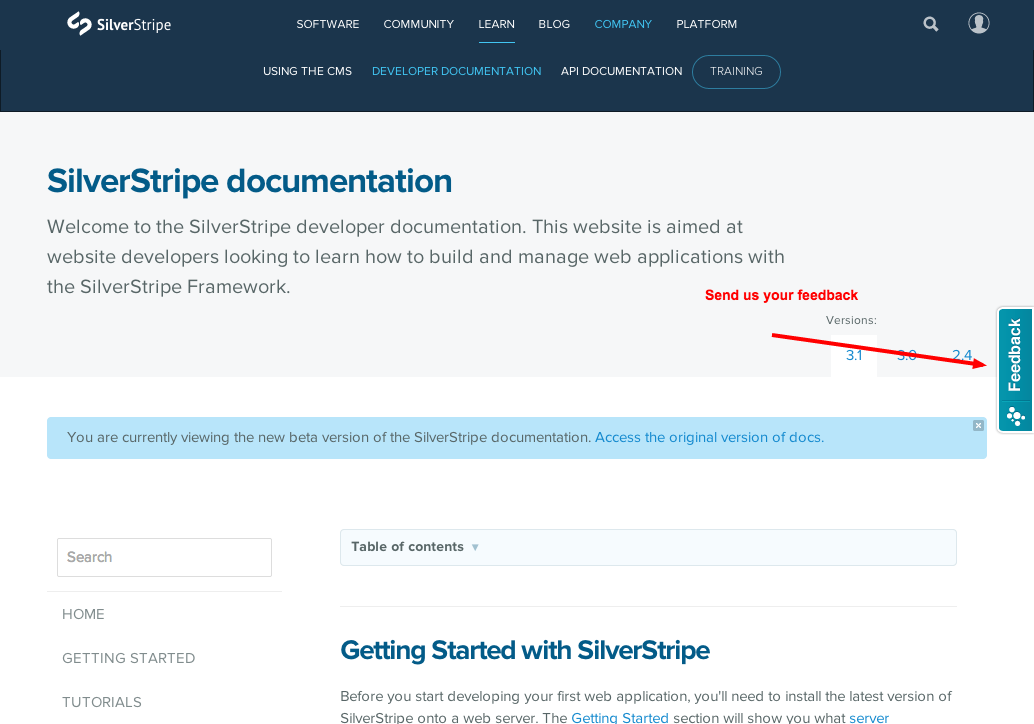
Task: Select API DOCUMENTATION submenu item
Action: 621,71
